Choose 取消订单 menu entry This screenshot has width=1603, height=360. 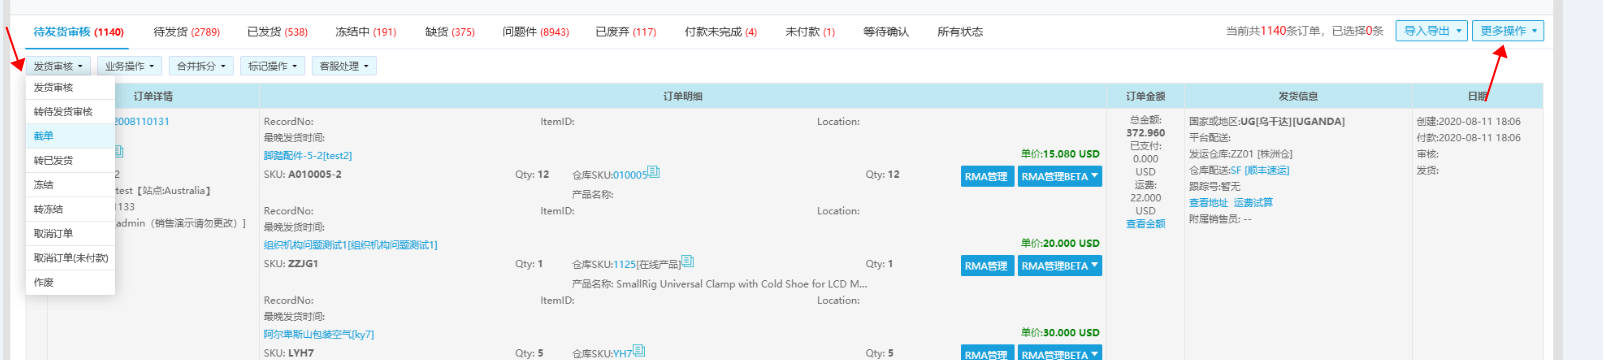coord(70,234)
